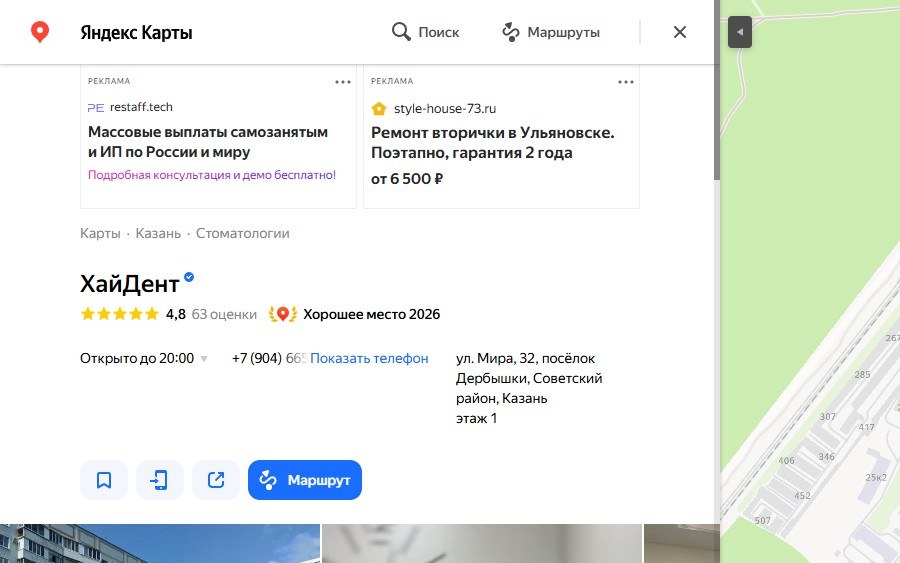Viewport: 900px width, 563px height.
Task: Click building number 452 on the map
Action: click(x=802, y=496)
